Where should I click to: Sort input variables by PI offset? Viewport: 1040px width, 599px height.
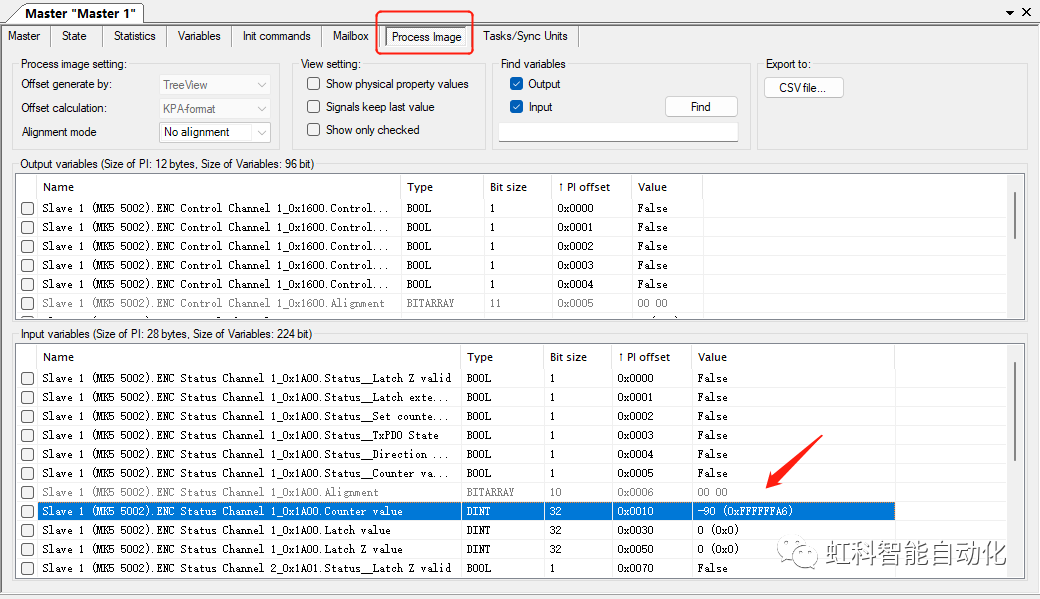651,357
